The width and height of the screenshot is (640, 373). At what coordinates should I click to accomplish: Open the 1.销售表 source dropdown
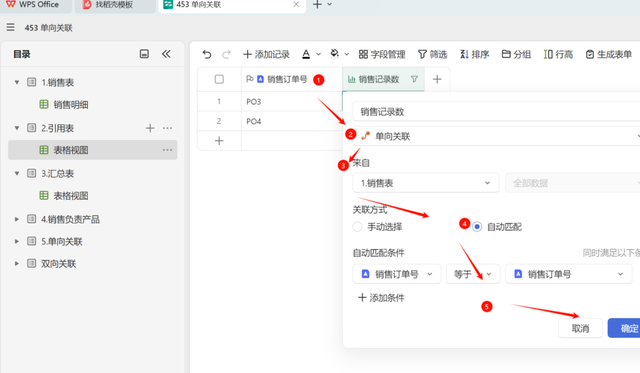(x=426, y=183)
